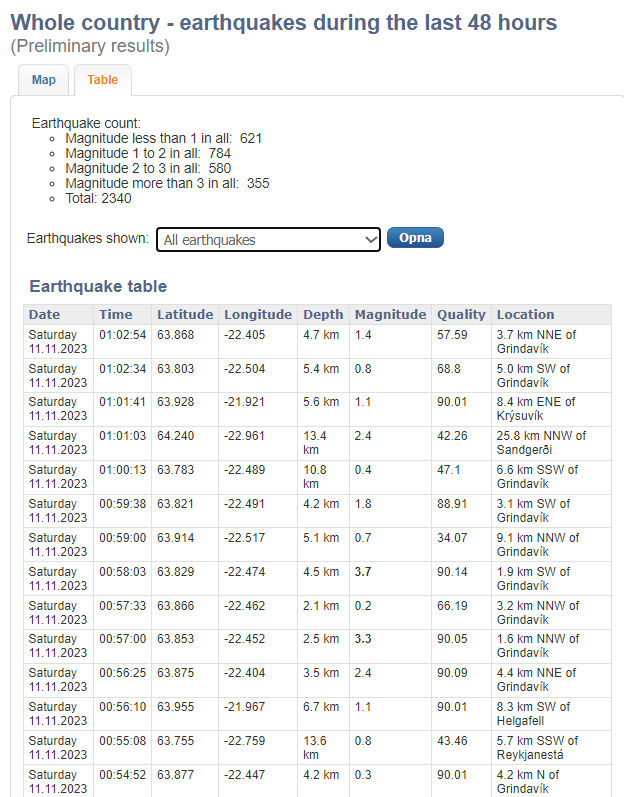Click the Quality column header
Screen dimensions: 624x797
pyautogui.click(x=461, y=314)
